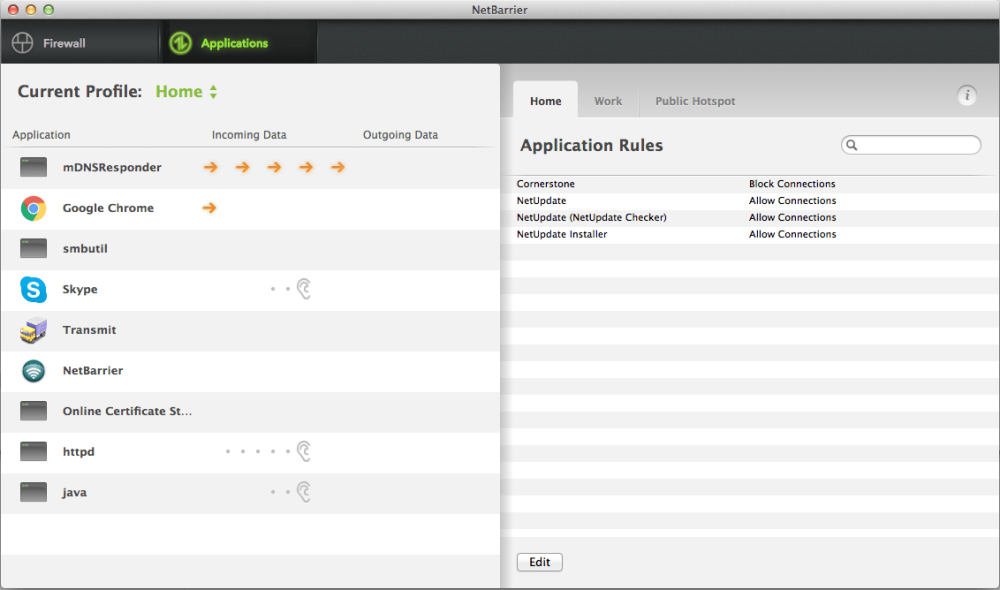Click the Transmit truck icon
1000x590 pixels.
point(33,330)
